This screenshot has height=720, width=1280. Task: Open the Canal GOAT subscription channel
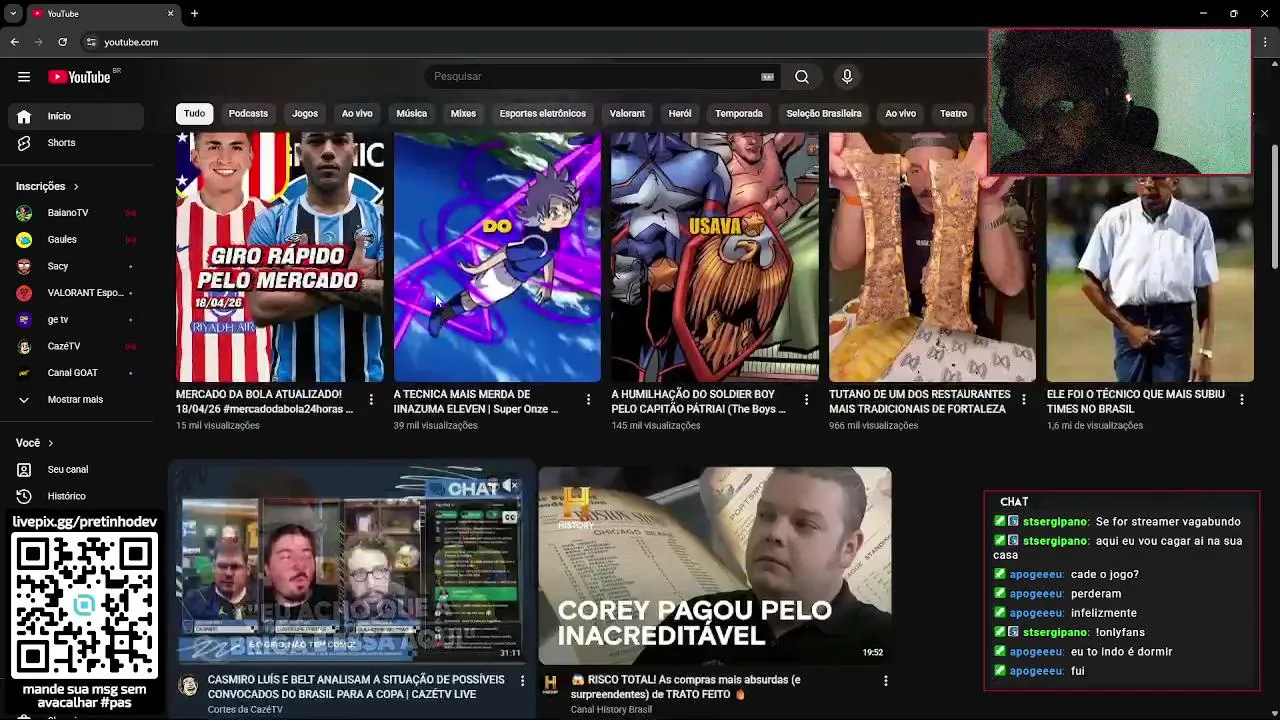point(76,373)
